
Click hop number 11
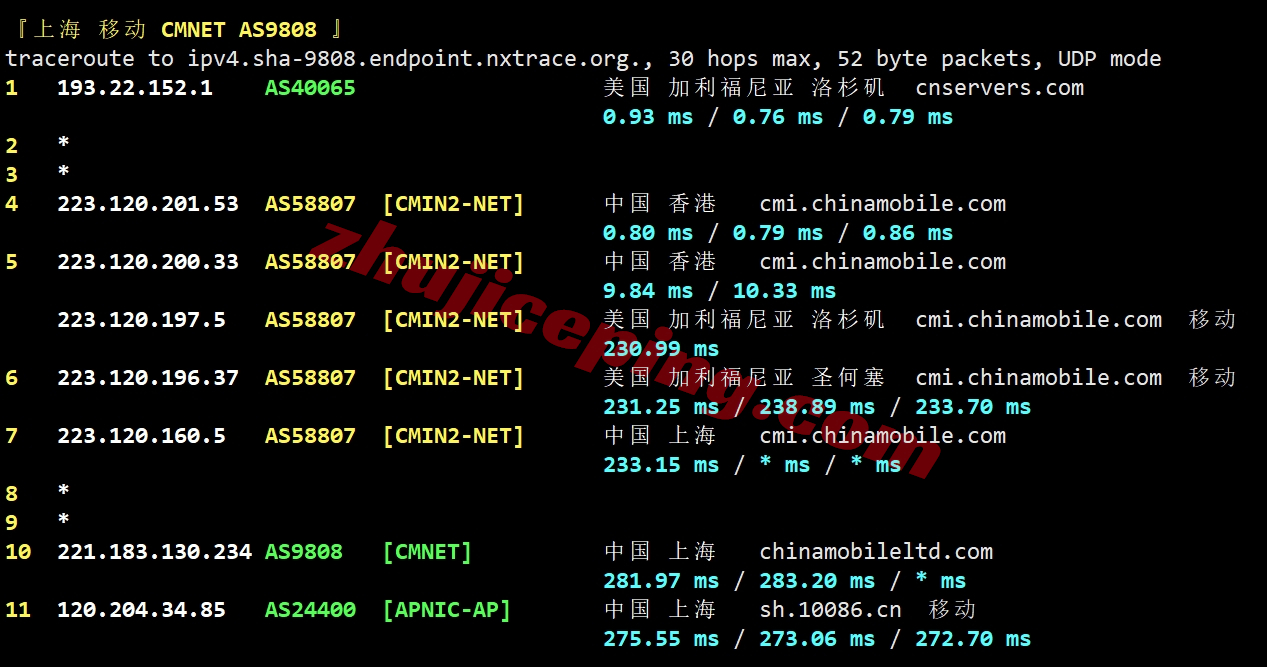click(18, 610)
